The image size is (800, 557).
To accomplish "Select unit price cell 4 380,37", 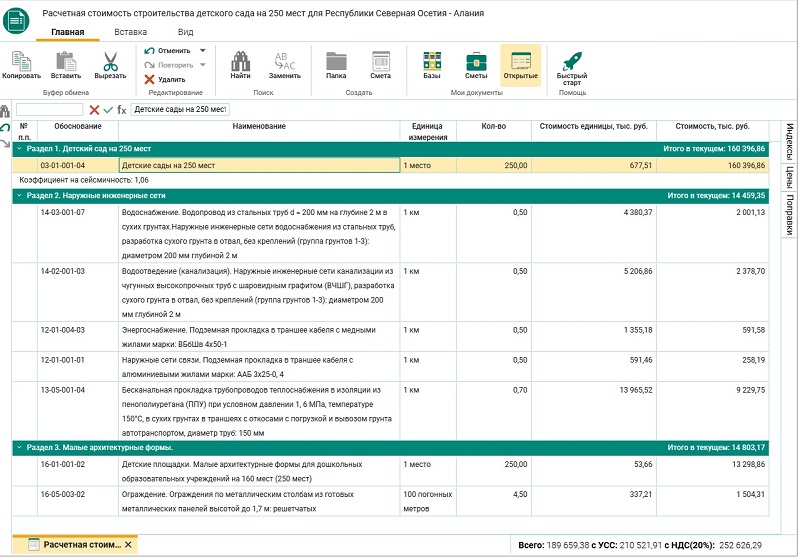I will point(594,234).
